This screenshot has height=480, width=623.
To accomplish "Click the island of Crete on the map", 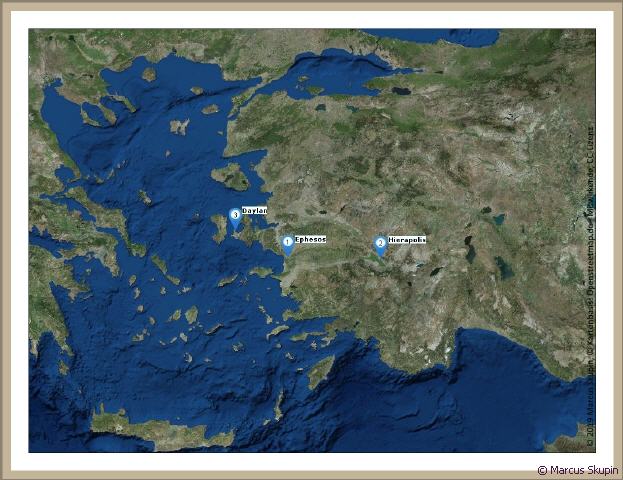I will 160,430.
